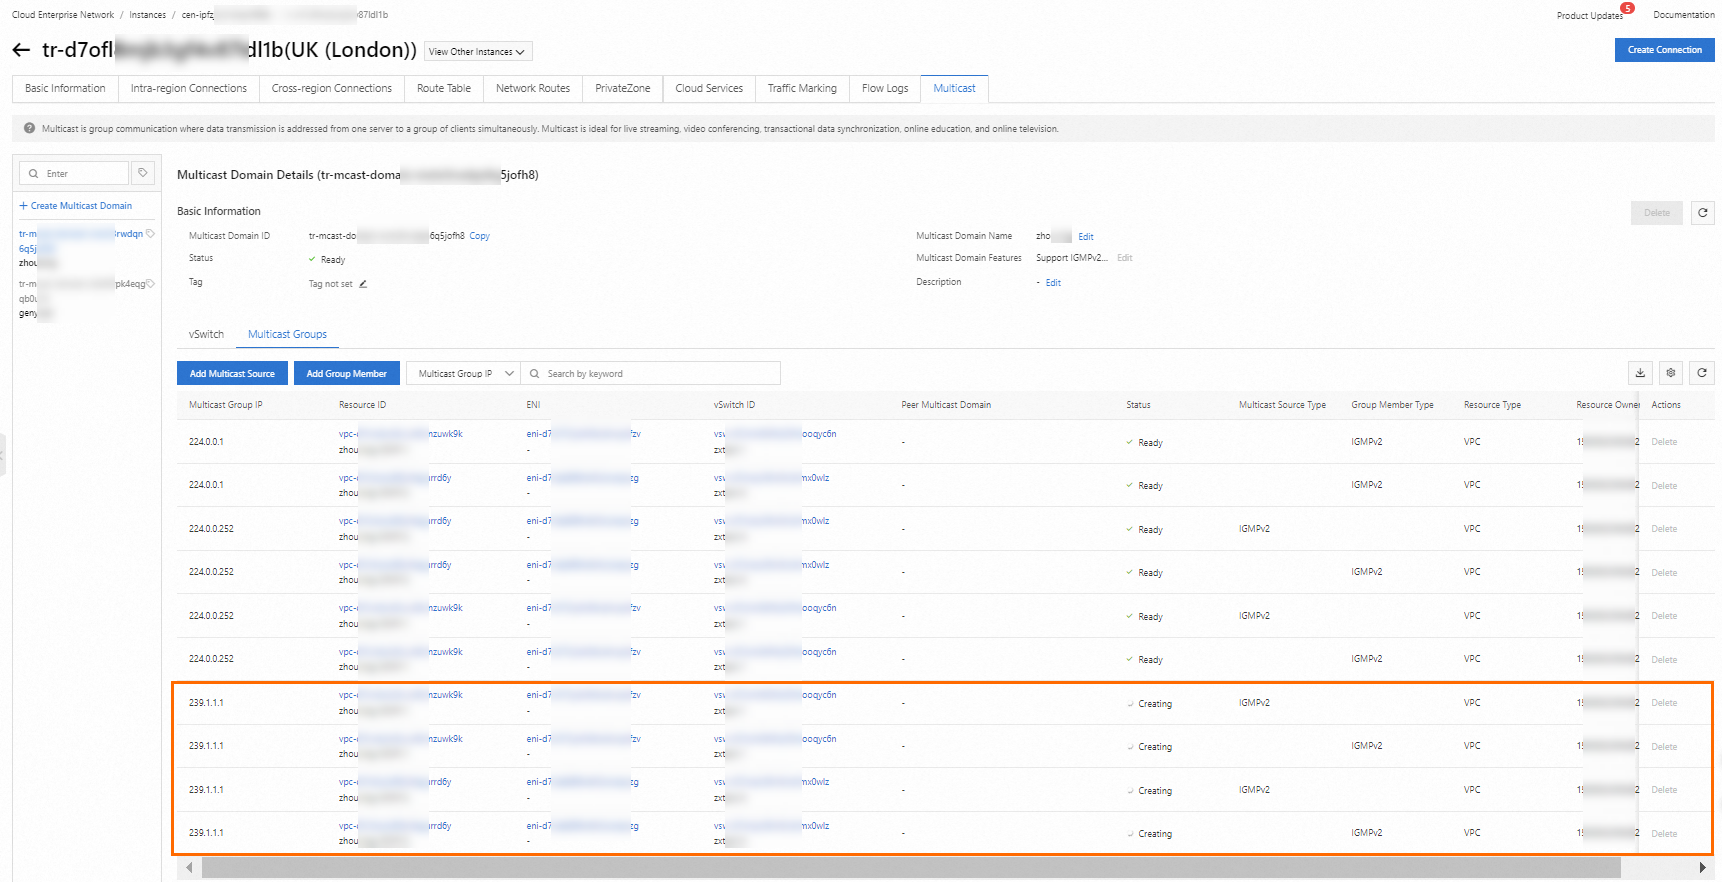1722x882 pixels.
Task: Download the multicast groups list
Action: [1640, 373]
